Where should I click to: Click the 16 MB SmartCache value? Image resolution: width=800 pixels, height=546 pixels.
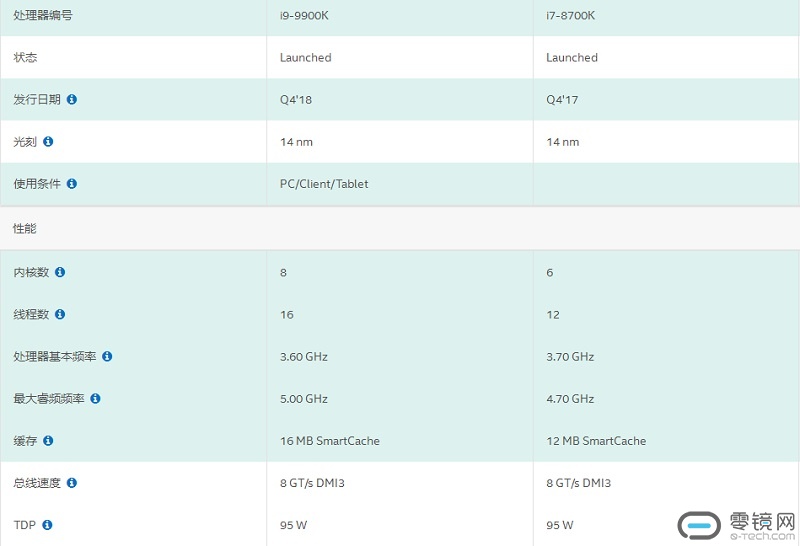[x=330, y=441]
